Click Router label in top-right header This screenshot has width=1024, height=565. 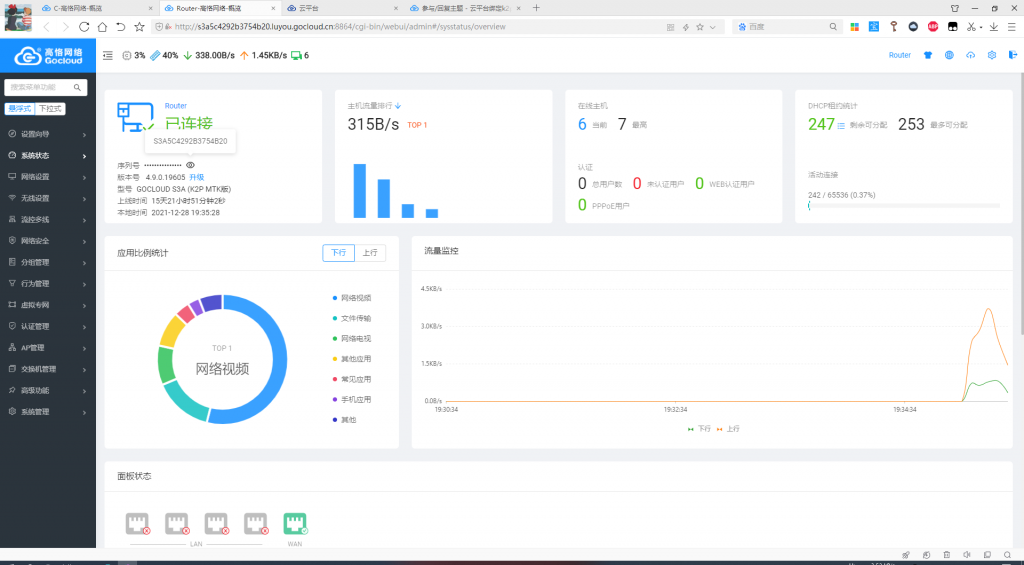click(x=899, y=56)
